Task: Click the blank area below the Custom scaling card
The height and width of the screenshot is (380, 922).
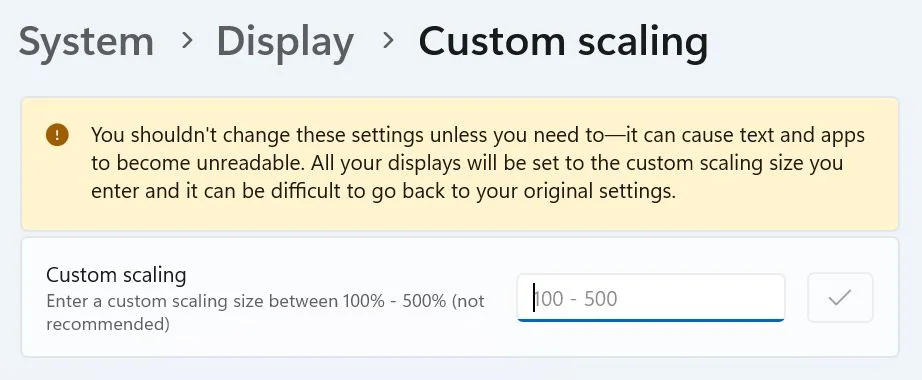Action: (460, 368)
